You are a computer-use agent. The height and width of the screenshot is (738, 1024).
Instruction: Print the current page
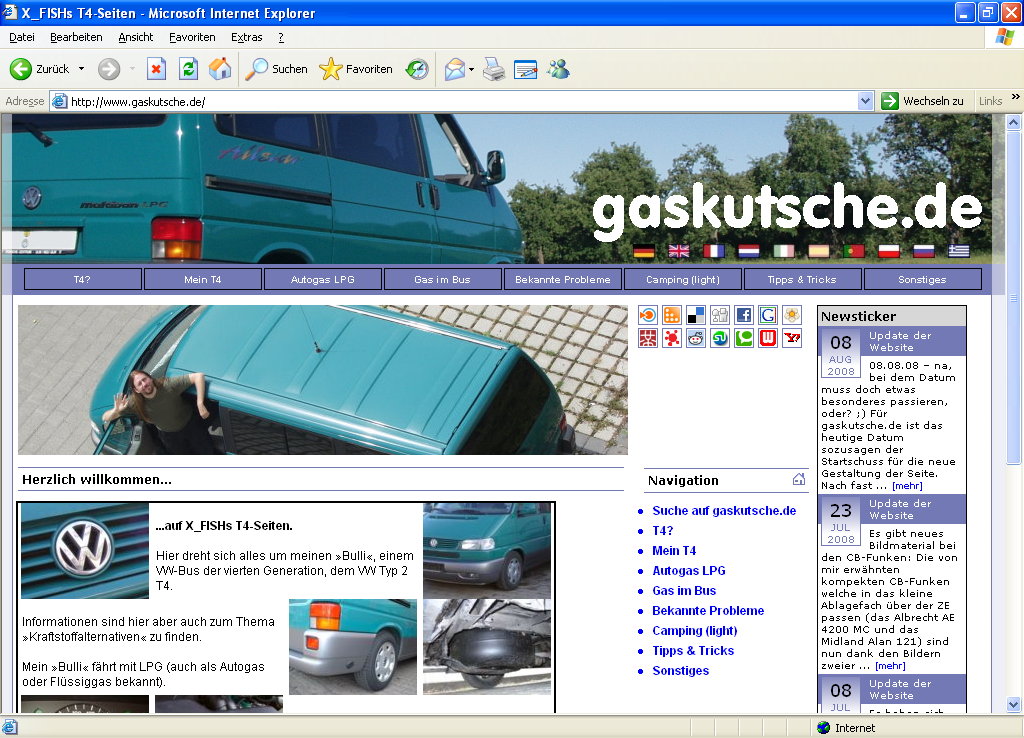[494, 69]
